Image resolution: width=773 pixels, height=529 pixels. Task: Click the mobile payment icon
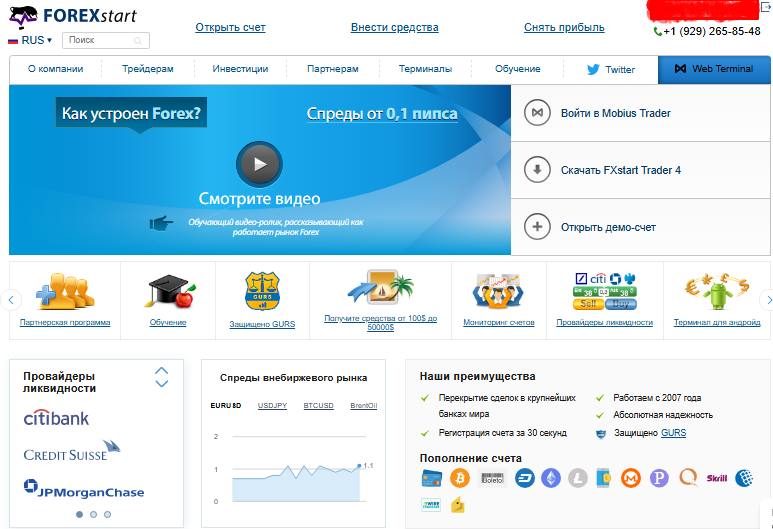tap(603, 478)
